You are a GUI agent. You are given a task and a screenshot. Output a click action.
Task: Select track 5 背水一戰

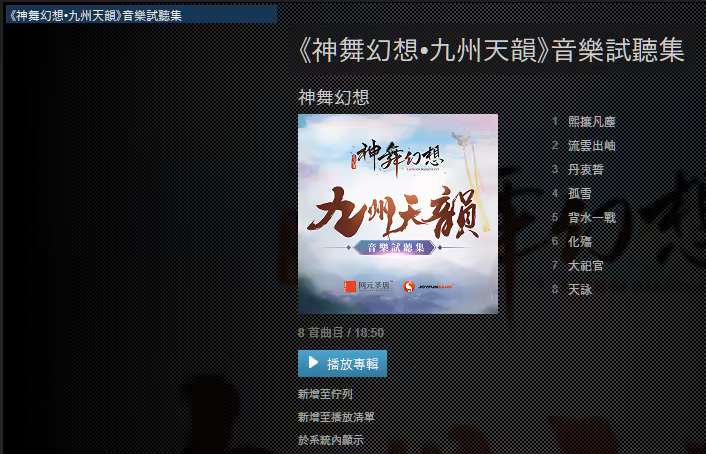(592, 218)
